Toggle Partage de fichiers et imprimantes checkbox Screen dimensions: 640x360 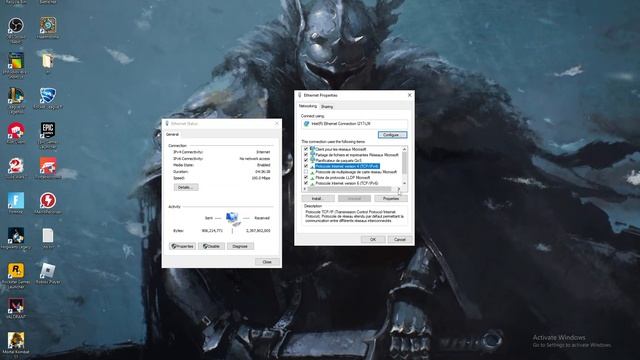(x=306, y=155)
